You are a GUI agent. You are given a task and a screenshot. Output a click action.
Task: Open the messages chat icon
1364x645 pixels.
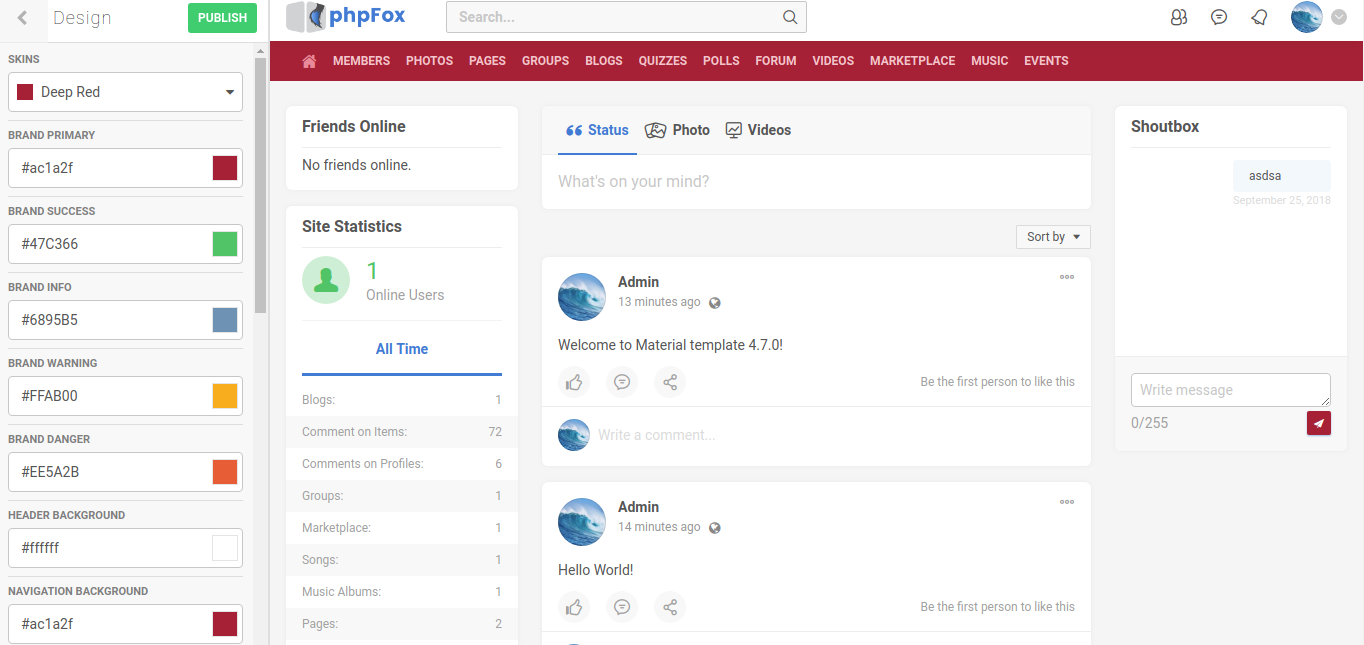(x=1219, y=17)
